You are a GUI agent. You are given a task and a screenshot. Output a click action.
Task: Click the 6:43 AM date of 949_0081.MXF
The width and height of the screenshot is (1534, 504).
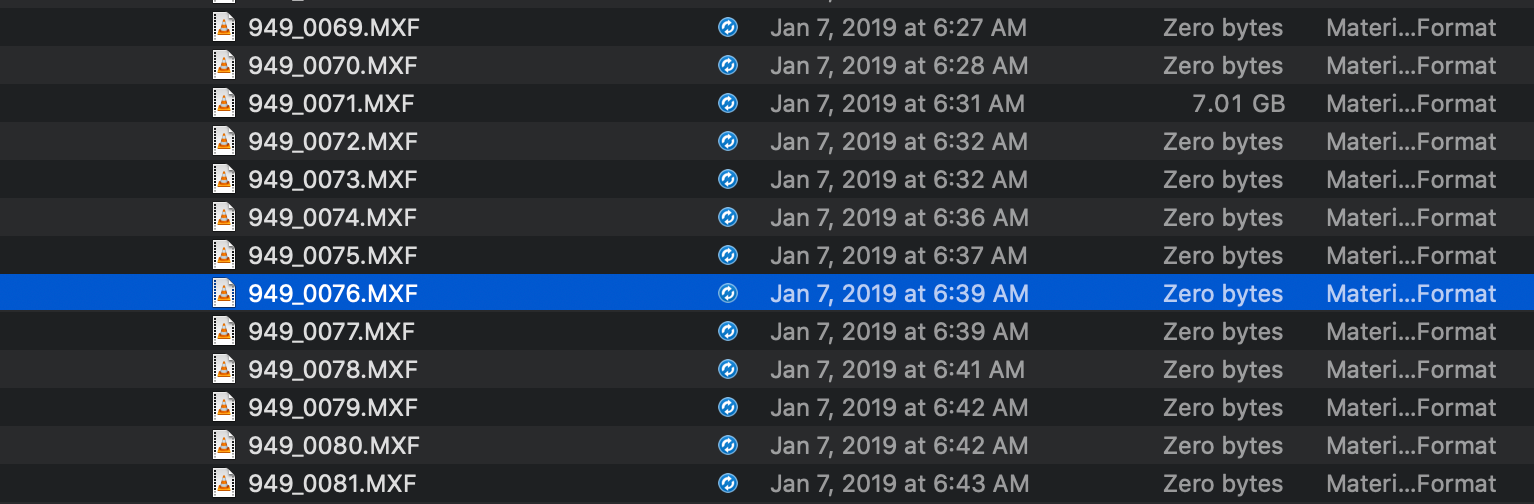pyautogui.click(x=898, y=483)
